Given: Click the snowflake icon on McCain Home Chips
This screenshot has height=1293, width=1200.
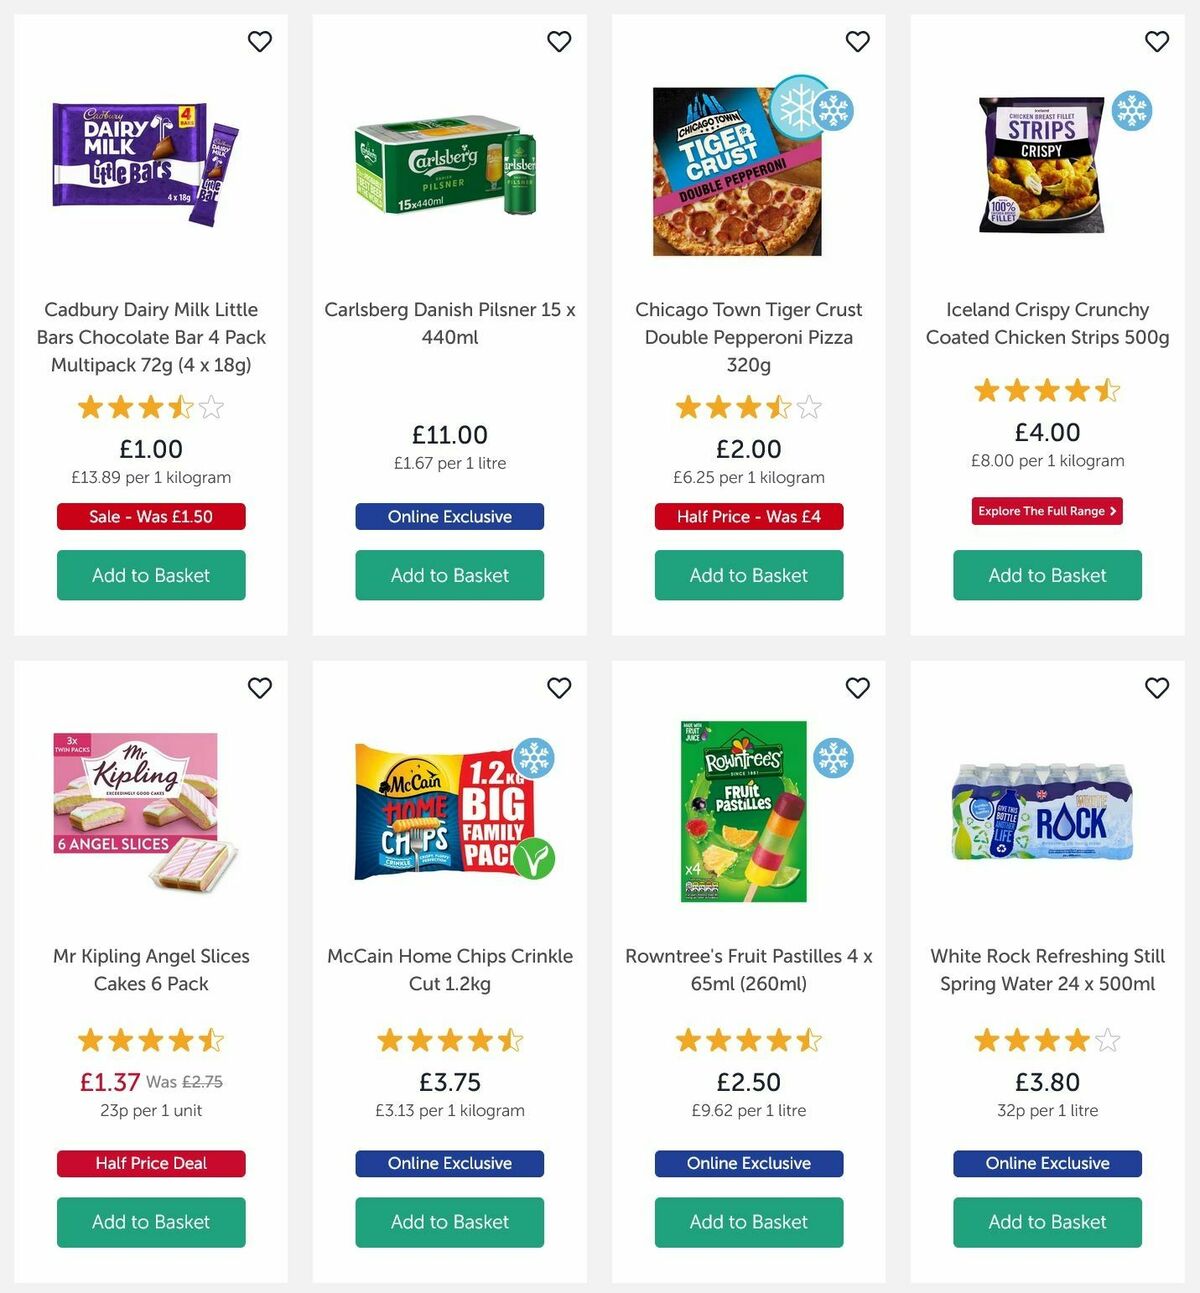Looking at the screenshot, I should coord(533,758).
